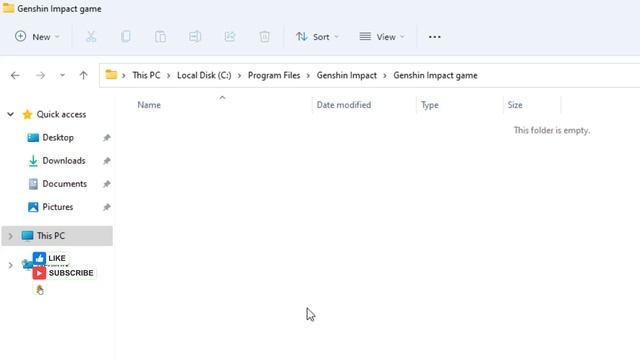This screenshot has height=360, width=640.
Task: Expand the node below This PC
Action: 11,266
